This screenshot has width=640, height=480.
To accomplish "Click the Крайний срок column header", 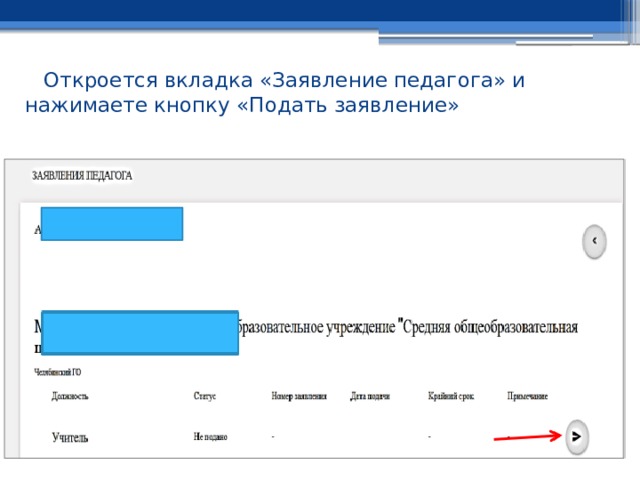I will 451,396.
